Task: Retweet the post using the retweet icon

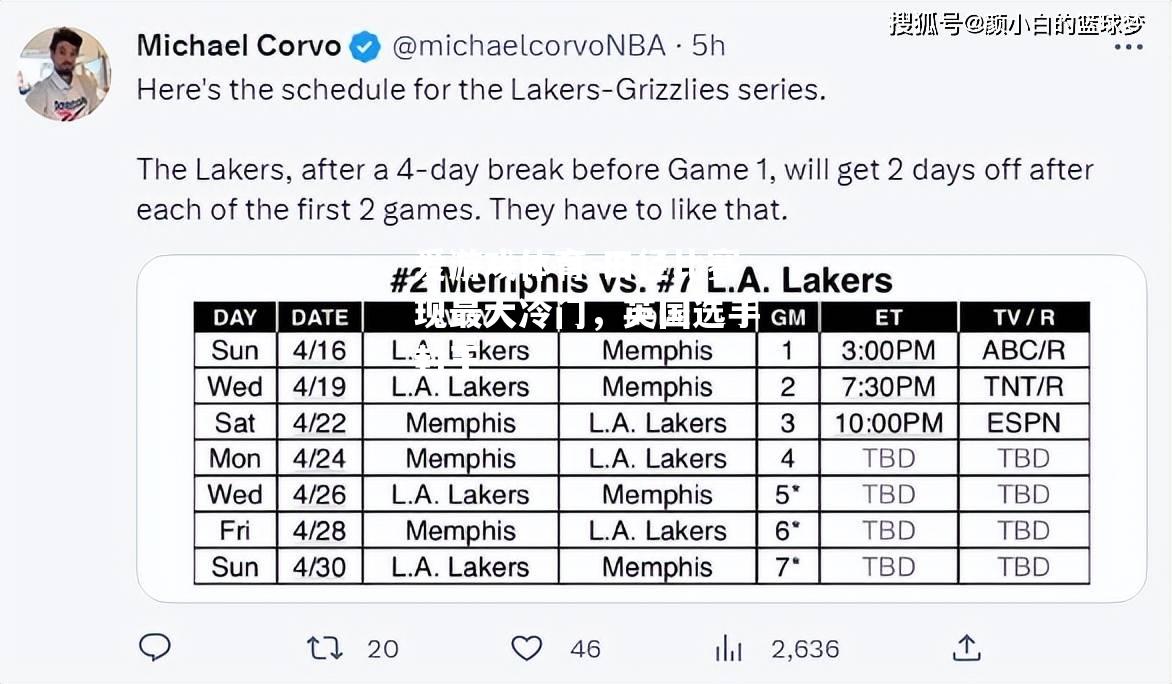Action: click(x=324, y=647)
